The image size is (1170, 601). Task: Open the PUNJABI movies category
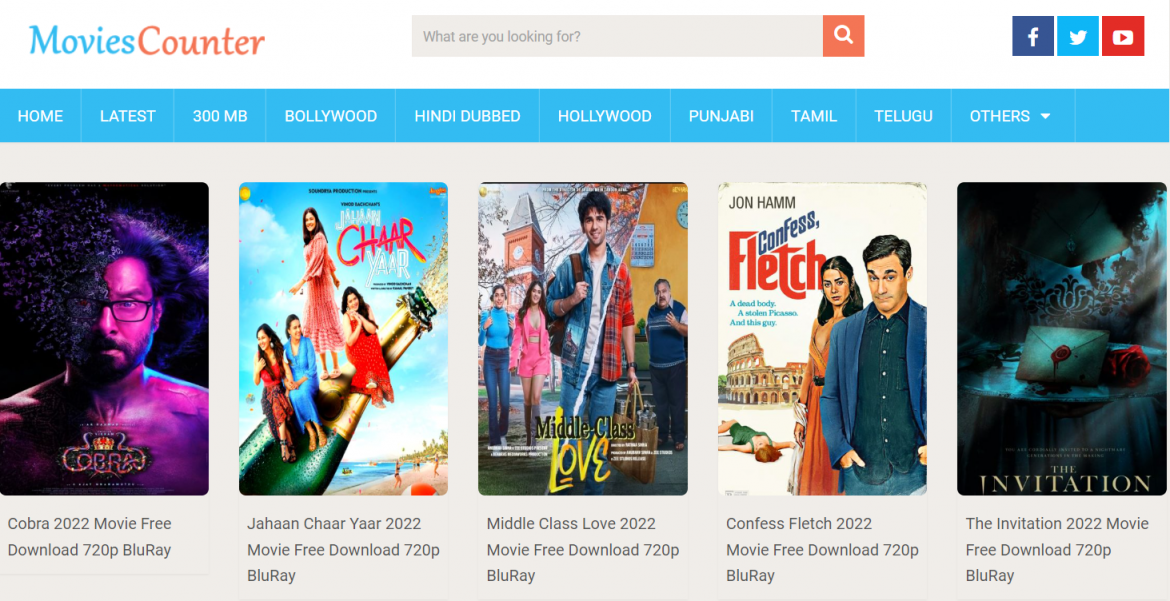721,116
